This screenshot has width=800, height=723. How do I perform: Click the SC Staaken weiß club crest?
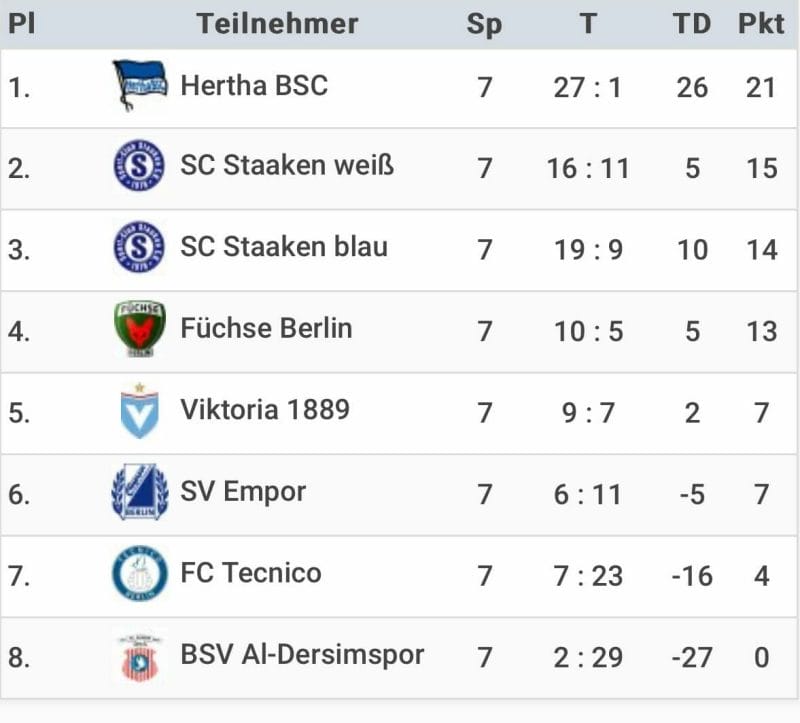tap(139, 165)
